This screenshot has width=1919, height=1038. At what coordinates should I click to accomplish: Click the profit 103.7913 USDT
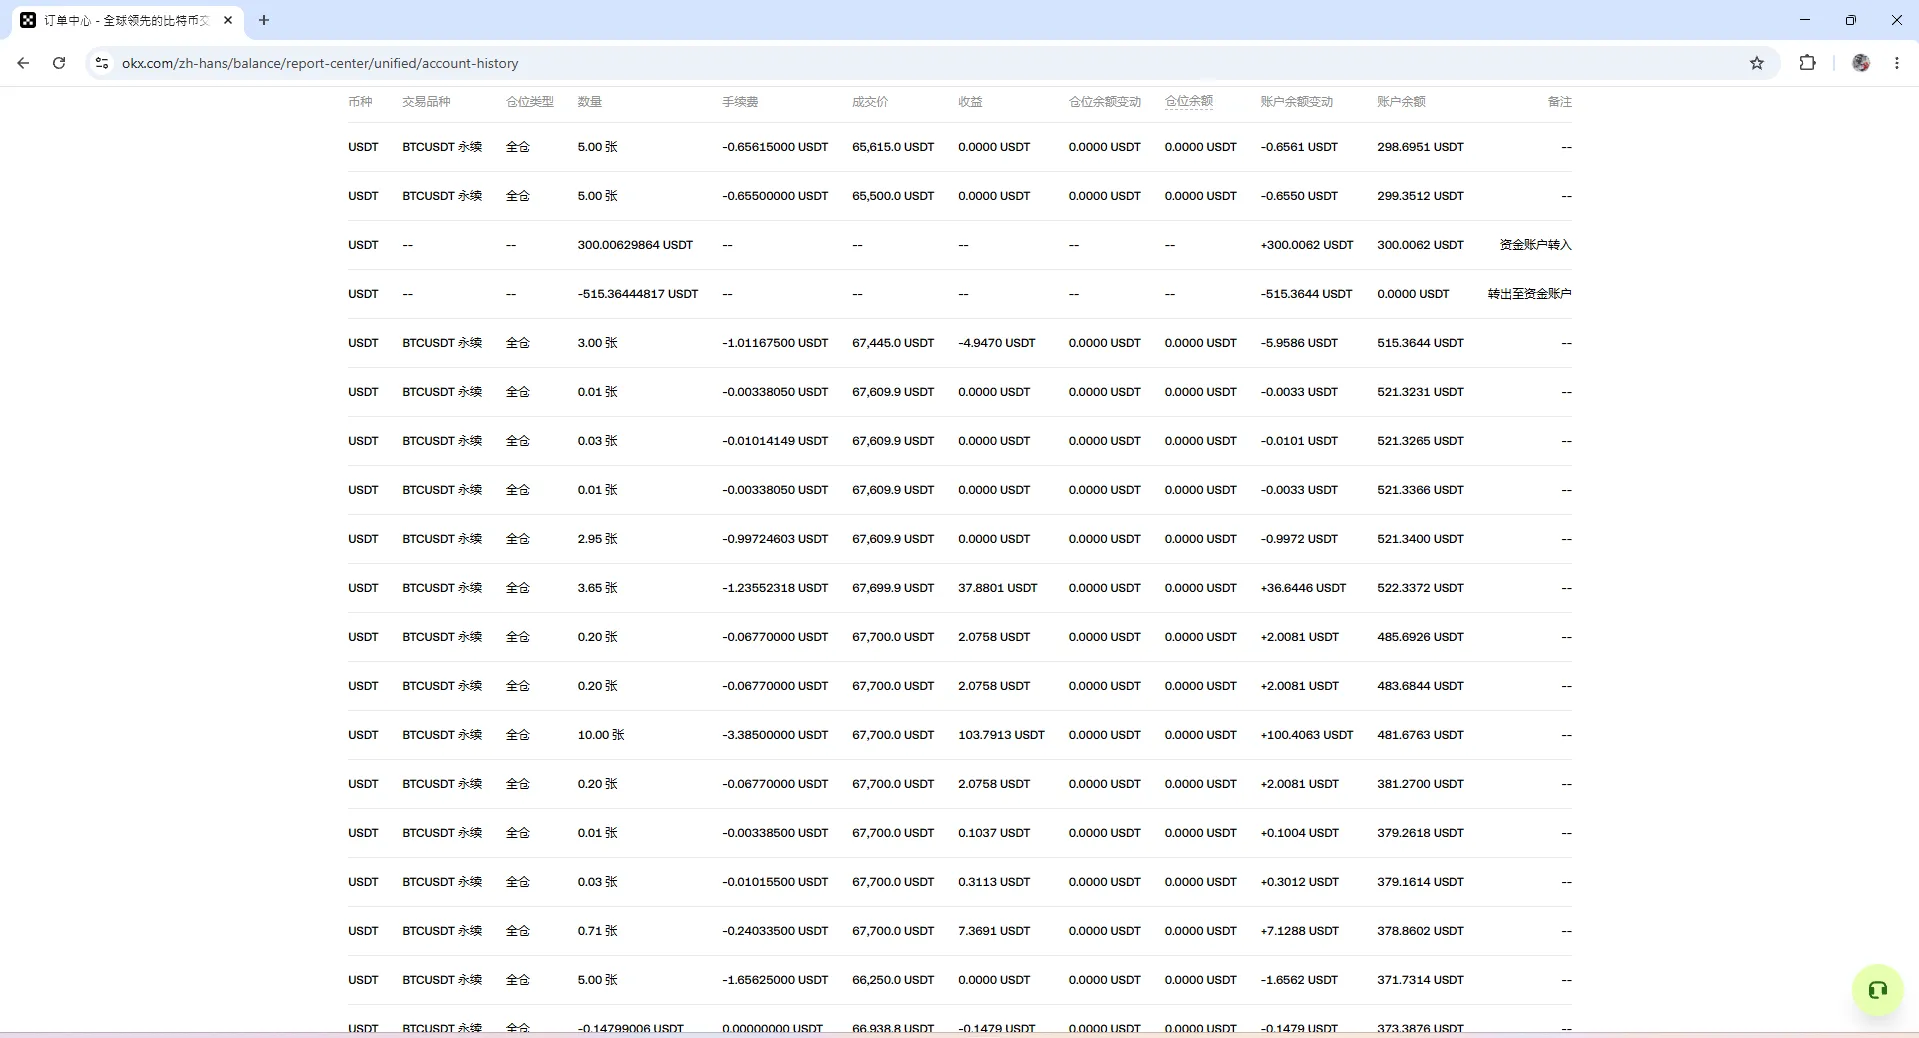pos(1001,735)
